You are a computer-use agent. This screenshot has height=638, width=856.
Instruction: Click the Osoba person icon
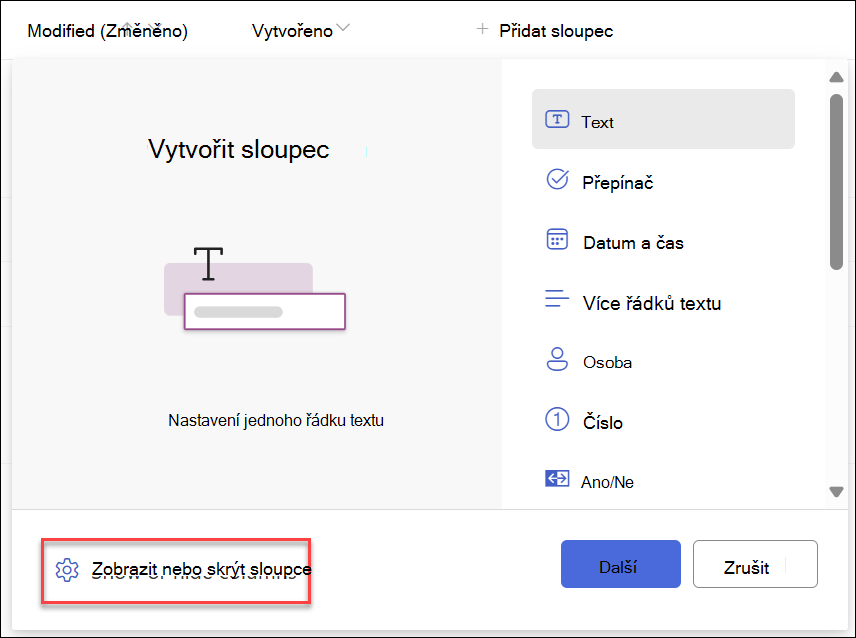tap(557, 360)
